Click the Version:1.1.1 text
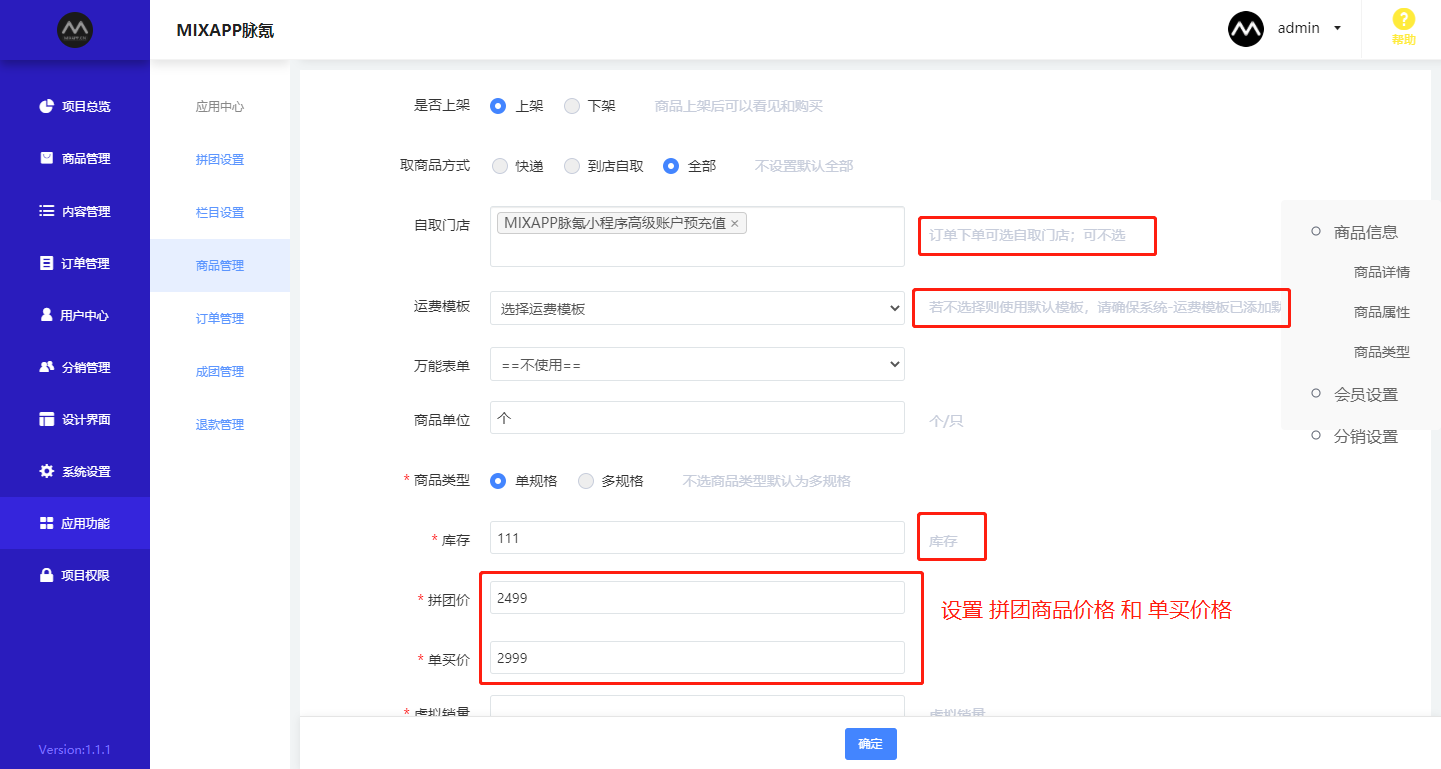Viewport: 1441px width, 769px height. click(x=75, y=749)
